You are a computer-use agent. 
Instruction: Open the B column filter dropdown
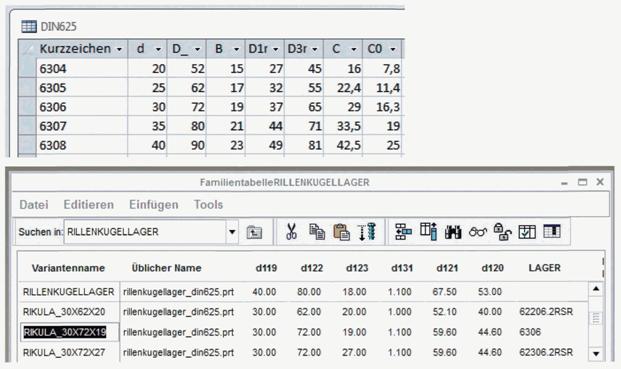click(236, 49)
